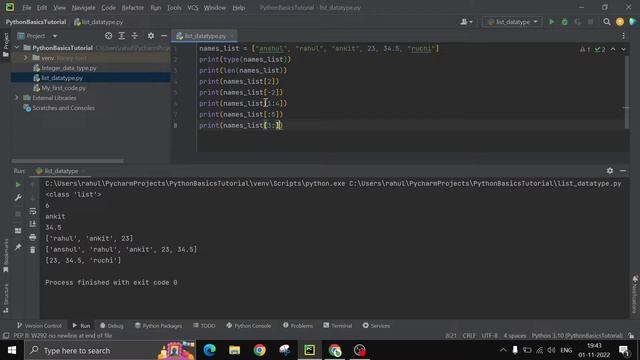Open Version Control tool window
This screenshot has height=360, width=640.
click(x=39, y=326)
